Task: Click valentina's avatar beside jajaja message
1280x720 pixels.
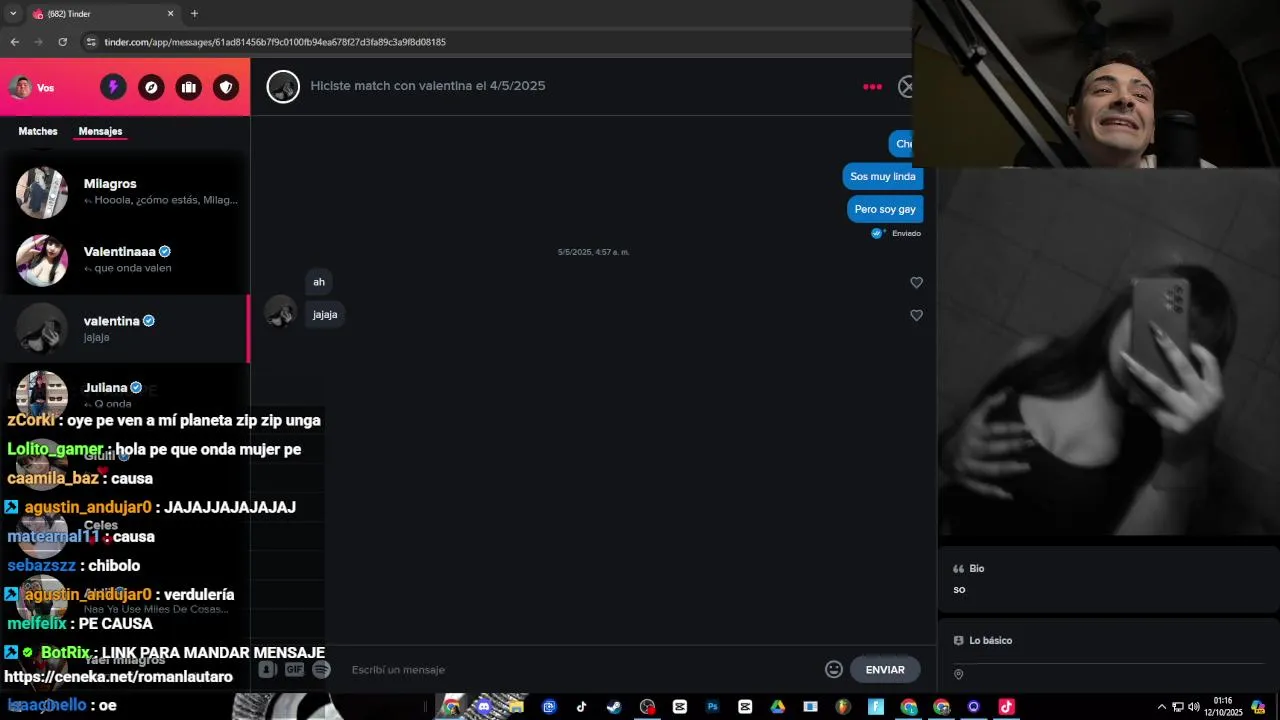Action: click(280, 311)
